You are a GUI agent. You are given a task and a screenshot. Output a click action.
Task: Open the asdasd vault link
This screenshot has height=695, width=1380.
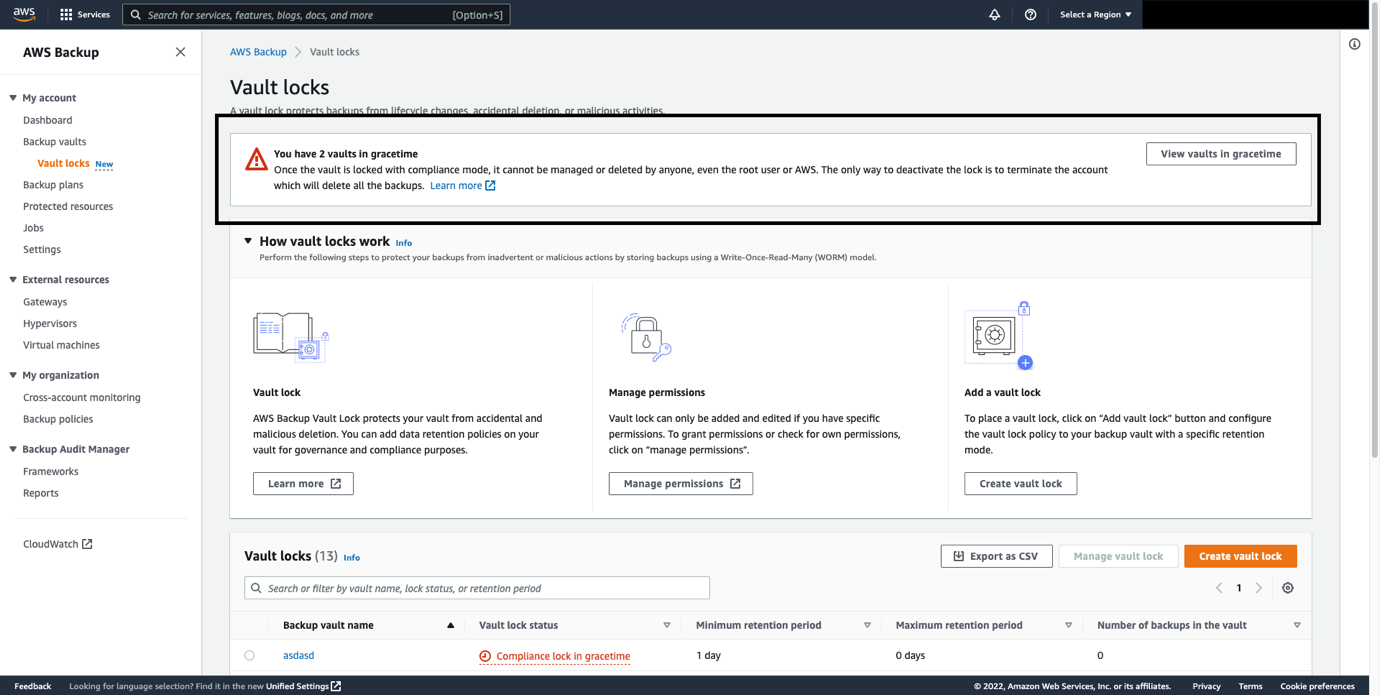[299, 656]
